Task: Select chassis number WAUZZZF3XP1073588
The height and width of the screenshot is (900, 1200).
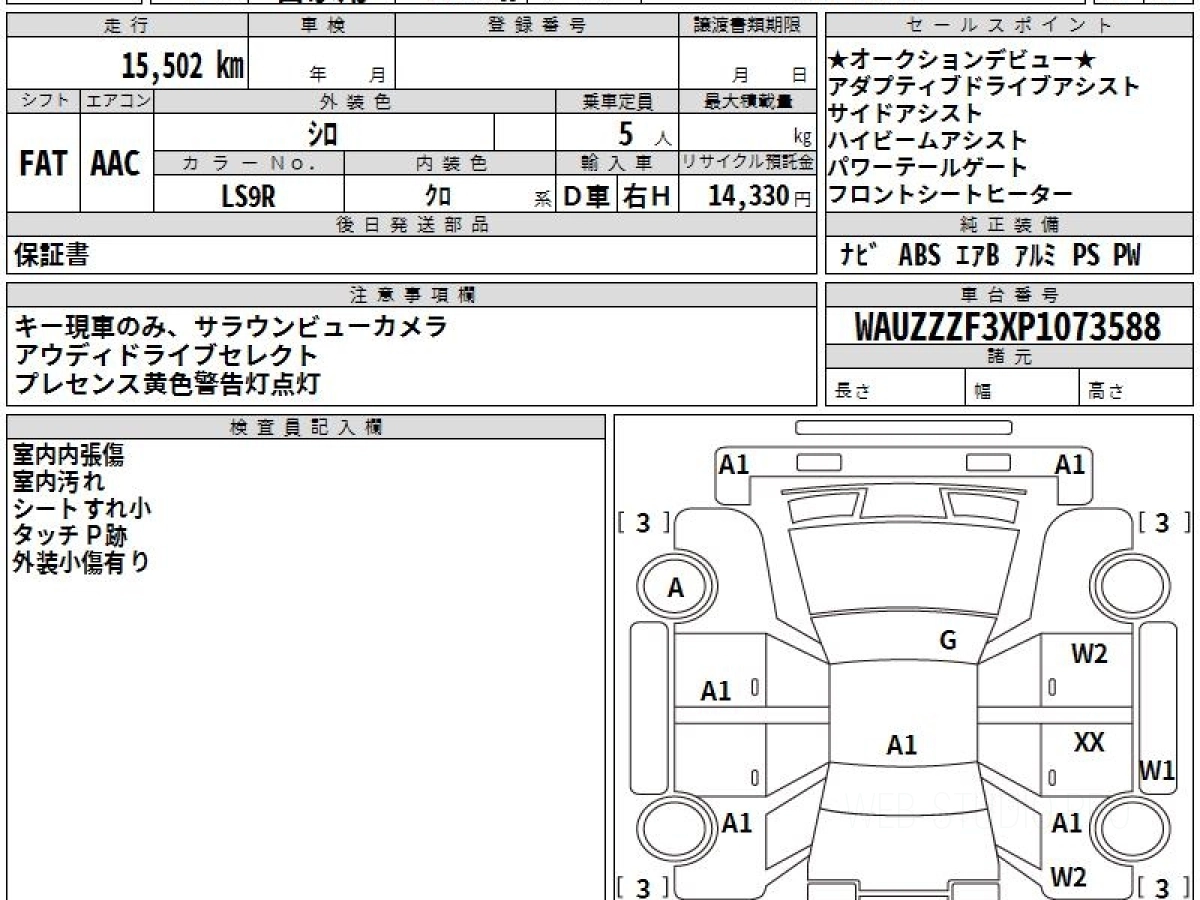Action: coord(1008,326)
